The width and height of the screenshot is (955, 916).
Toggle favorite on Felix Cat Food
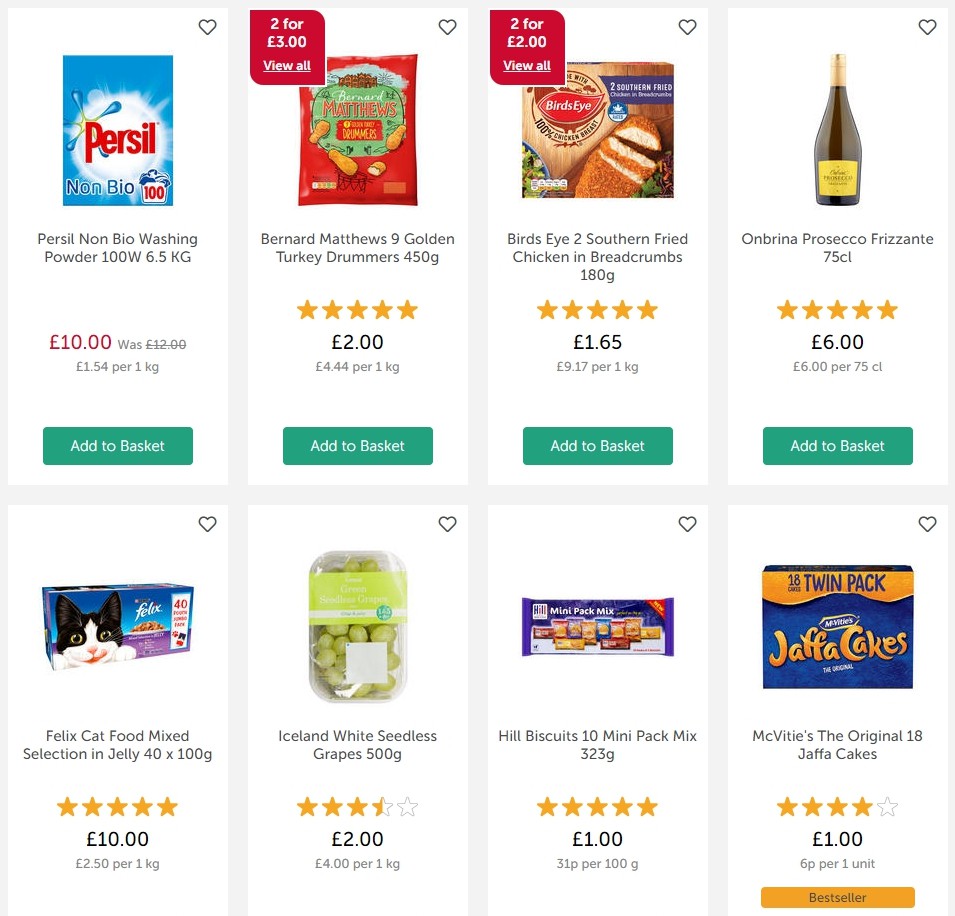point(207,523)
